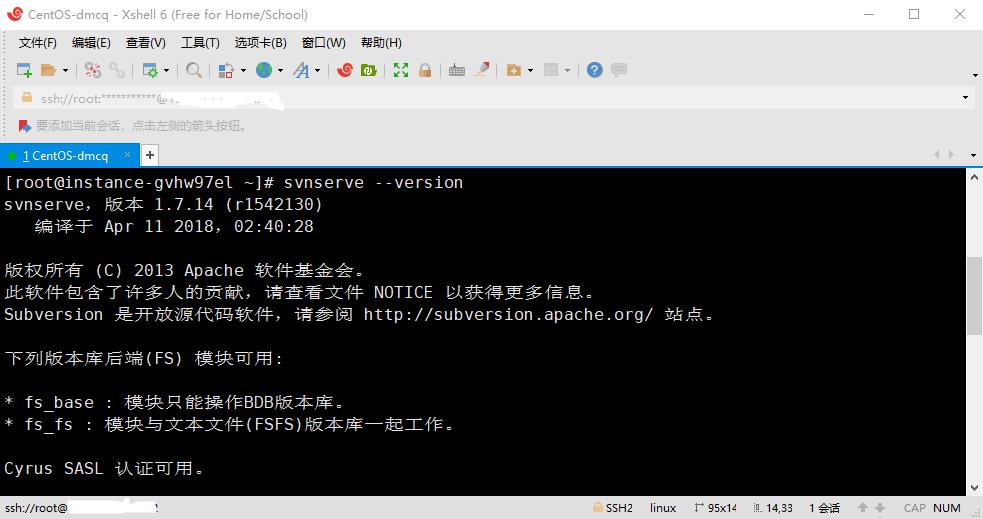Screen dimensions: 983x519
Task: Click the status bar up arrow icon
Action: [x=863, y=508]
